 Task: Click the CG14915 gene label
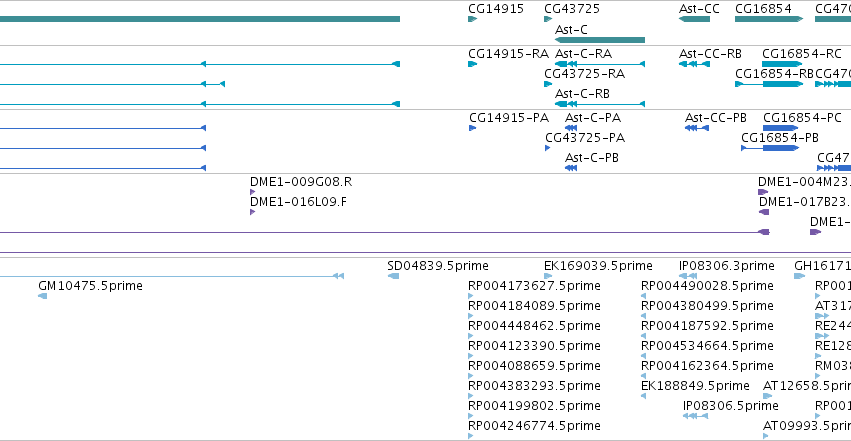(x=496, y=9)
